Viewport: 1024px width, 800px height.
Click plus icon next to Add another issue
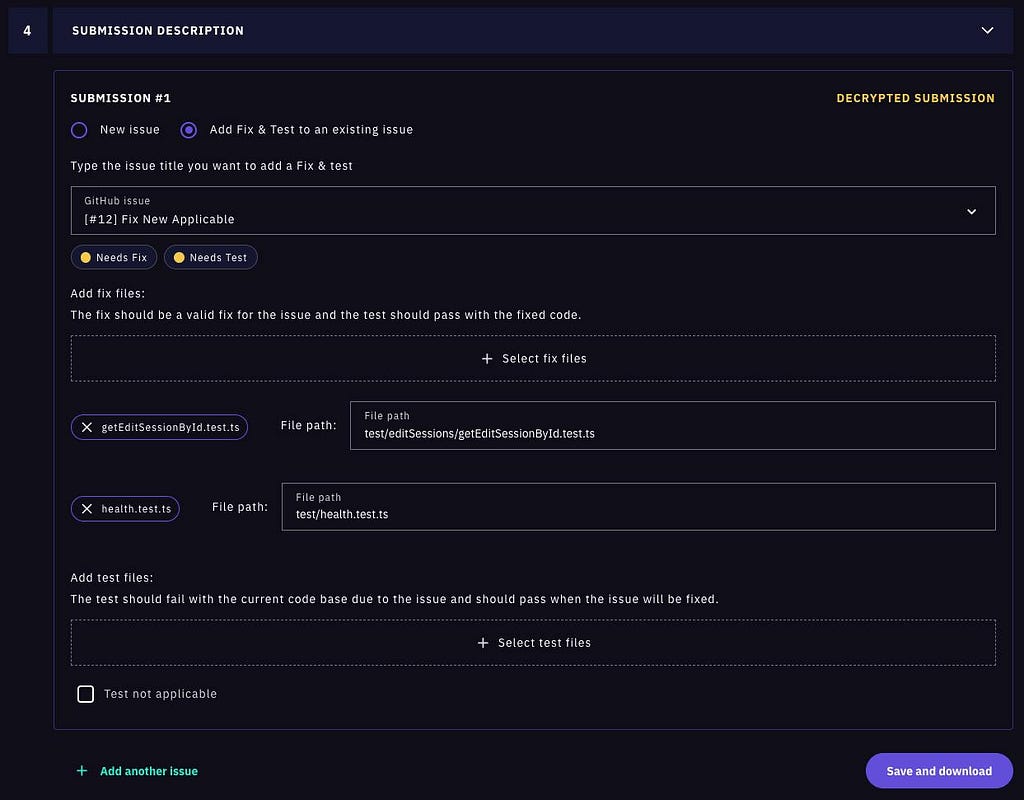[x=82, y=771]
